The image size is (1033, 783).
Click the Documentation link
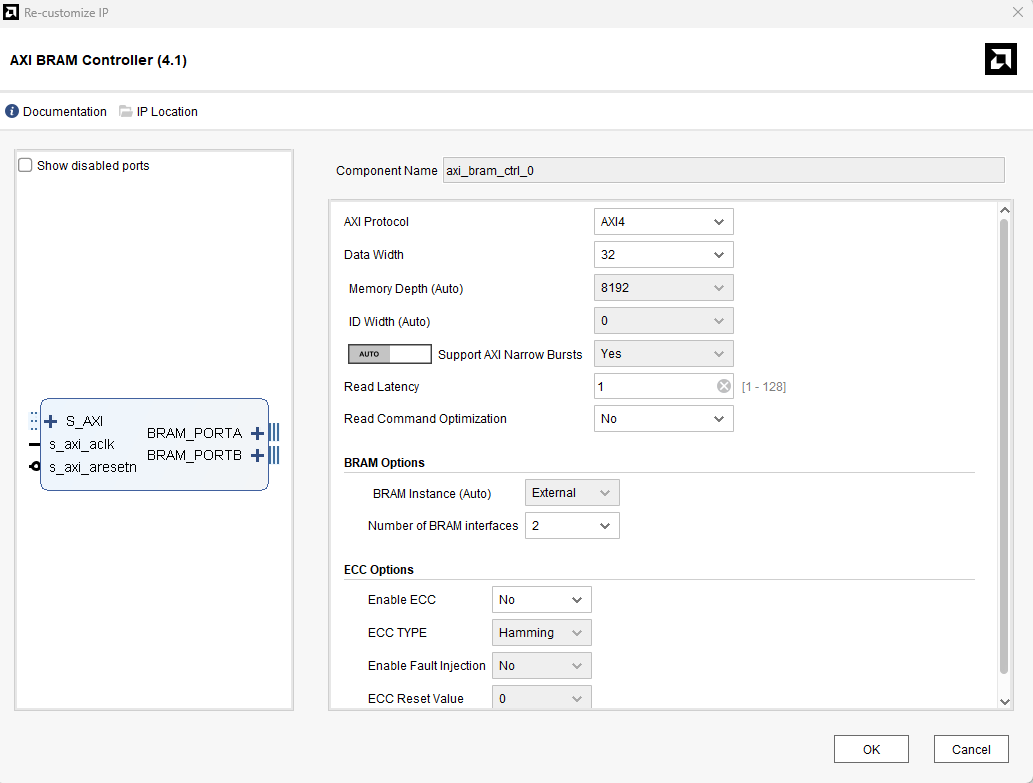tap(65, 112)
